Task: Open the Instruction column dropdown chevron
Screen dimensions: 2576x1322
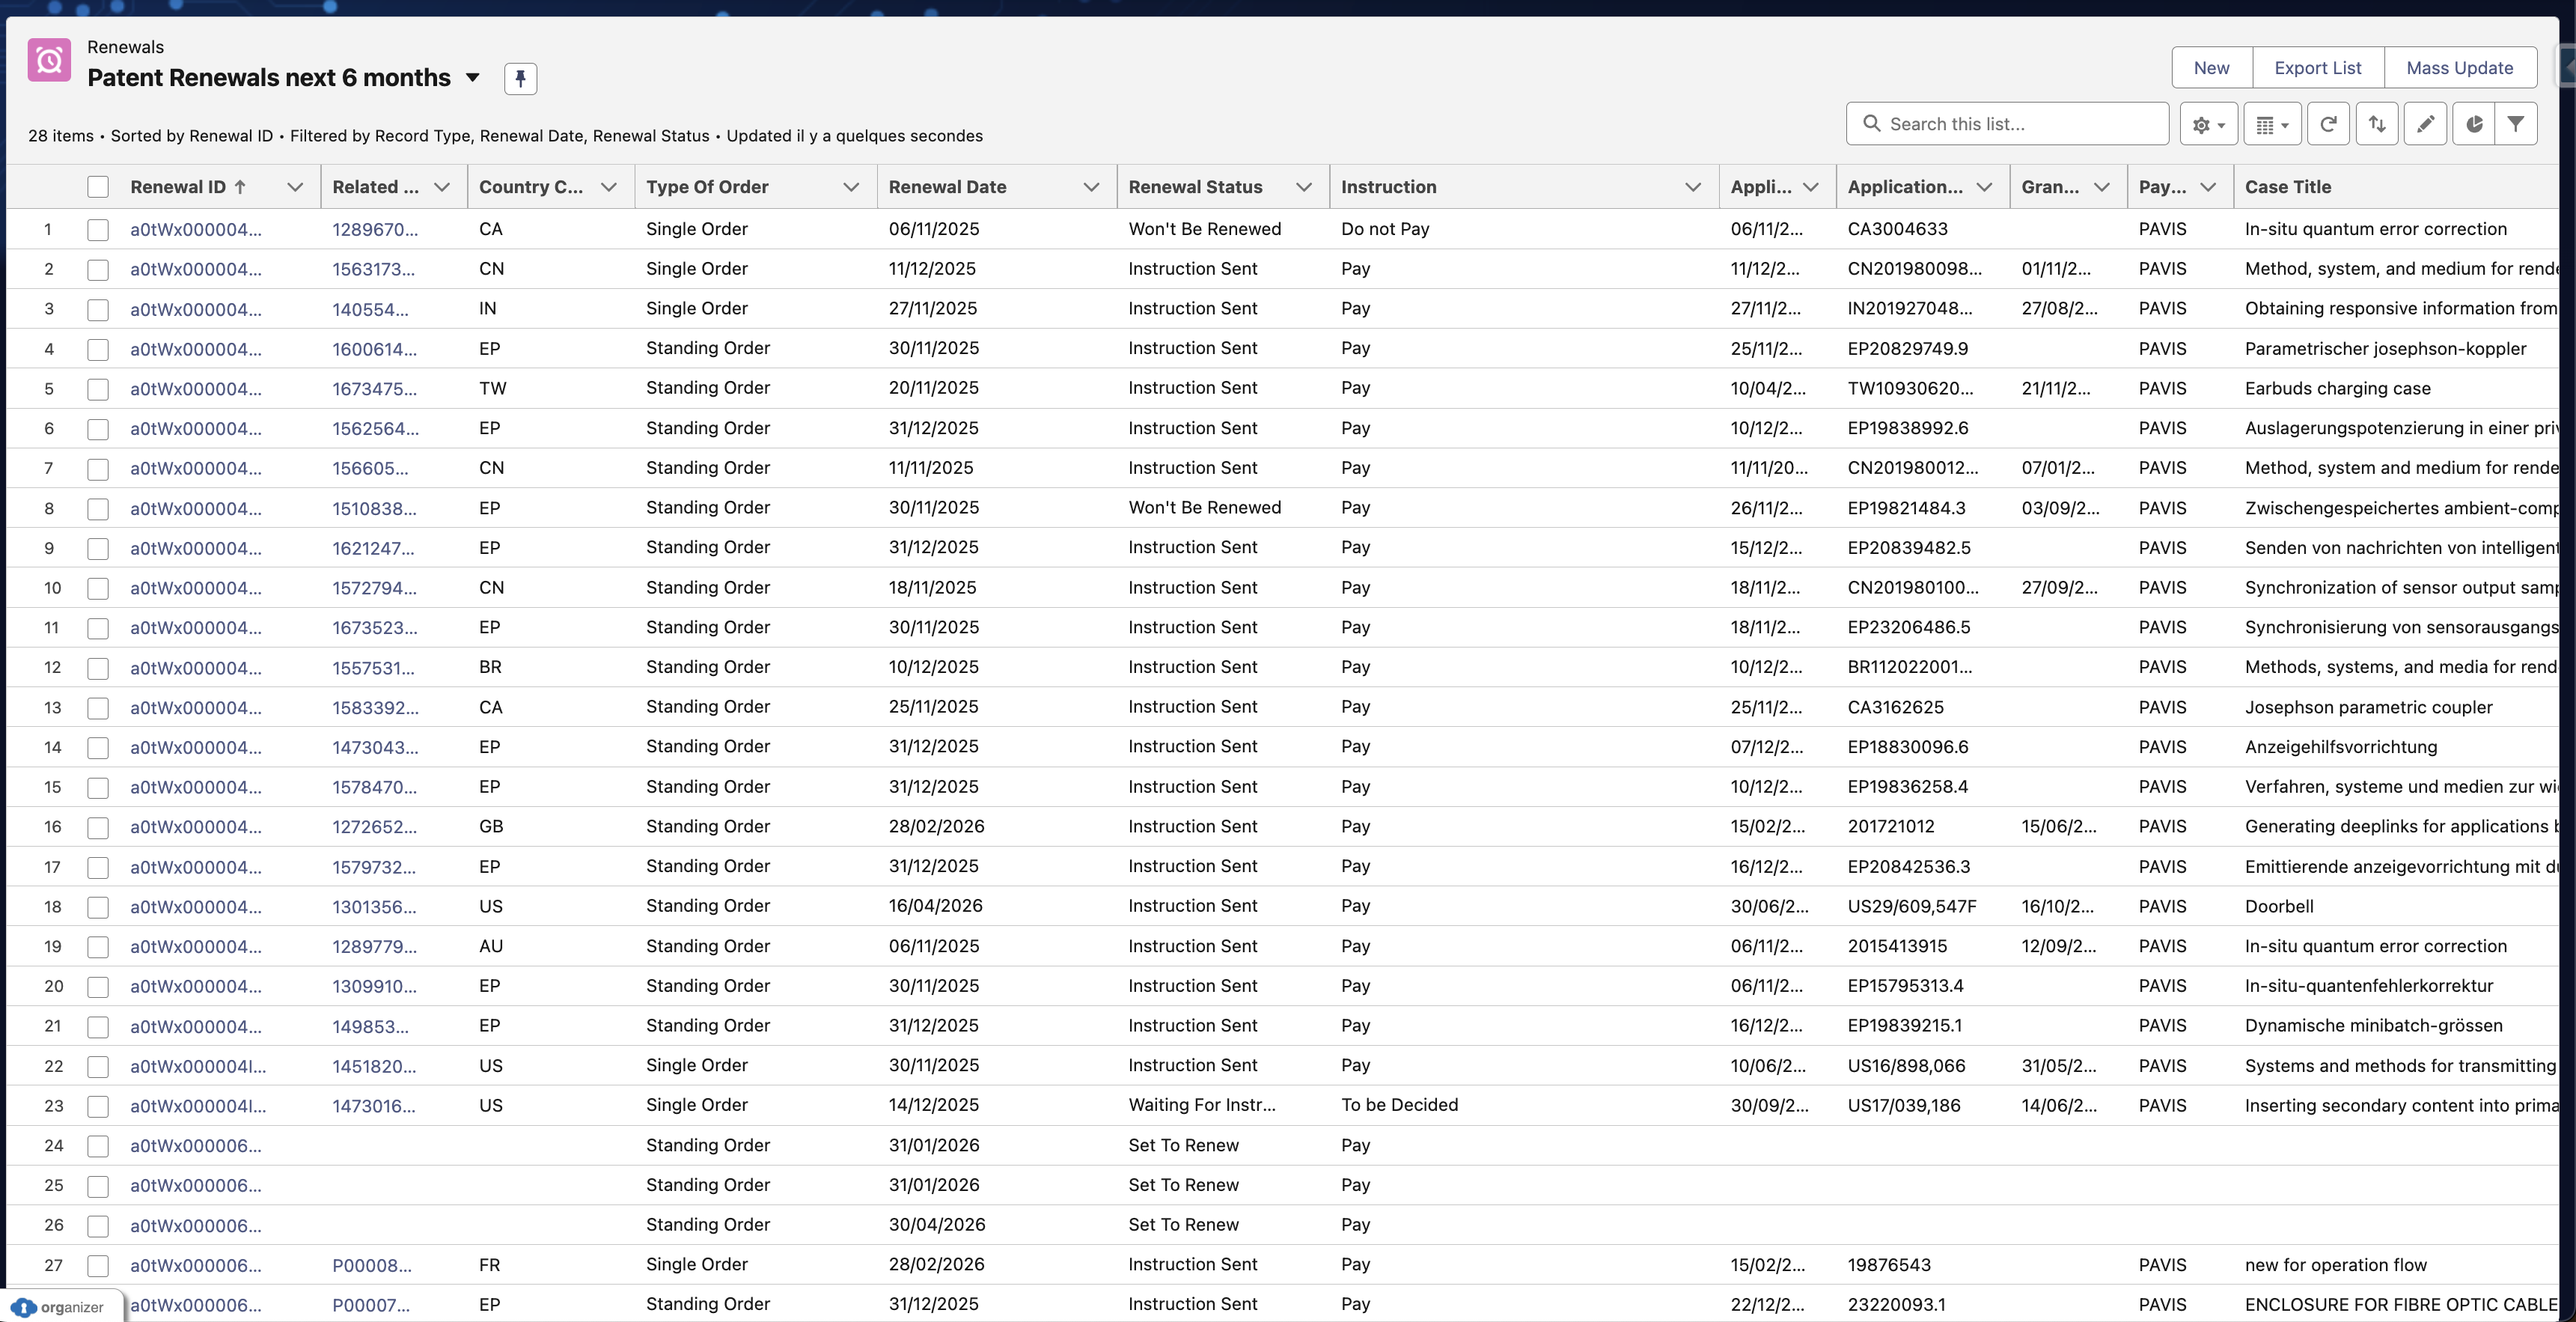Action: [x=1692, y=187]
